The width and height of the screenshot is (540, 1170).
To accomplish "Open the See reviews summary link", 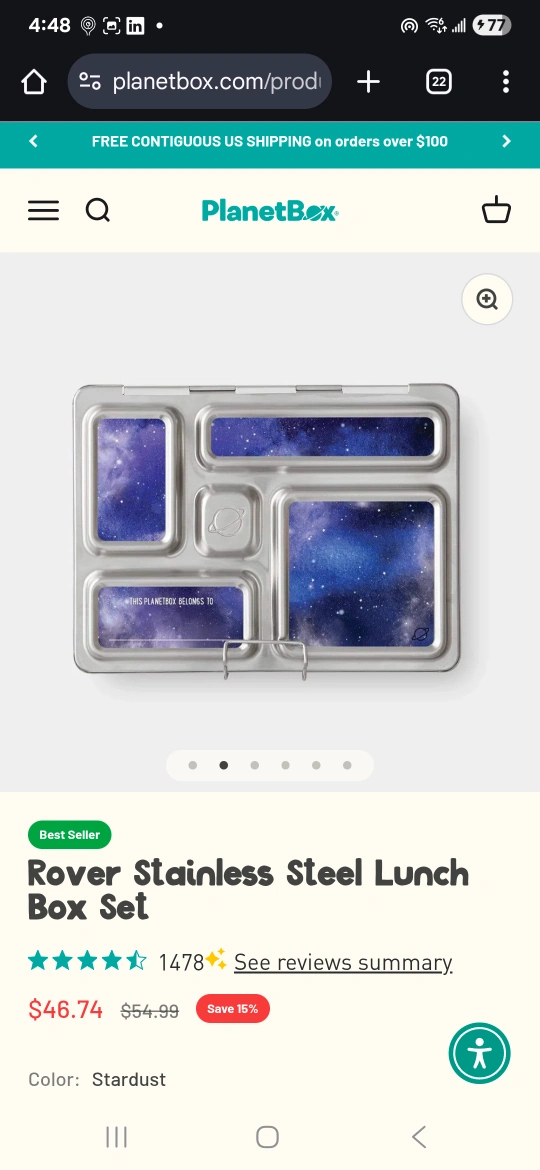I will [343, 962].
